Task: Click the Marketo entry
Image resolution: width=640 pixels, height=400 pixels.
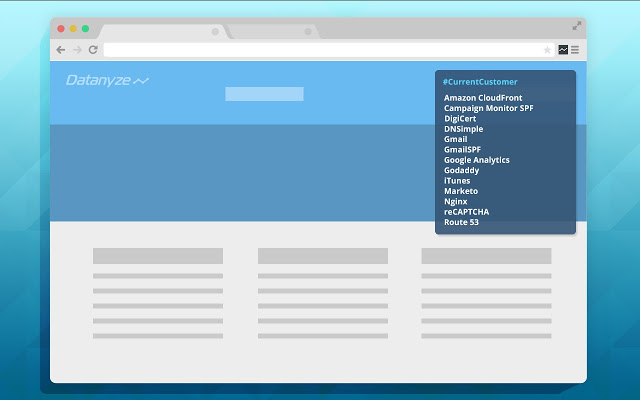Action: pyautogui.click(x=461, y=191)
